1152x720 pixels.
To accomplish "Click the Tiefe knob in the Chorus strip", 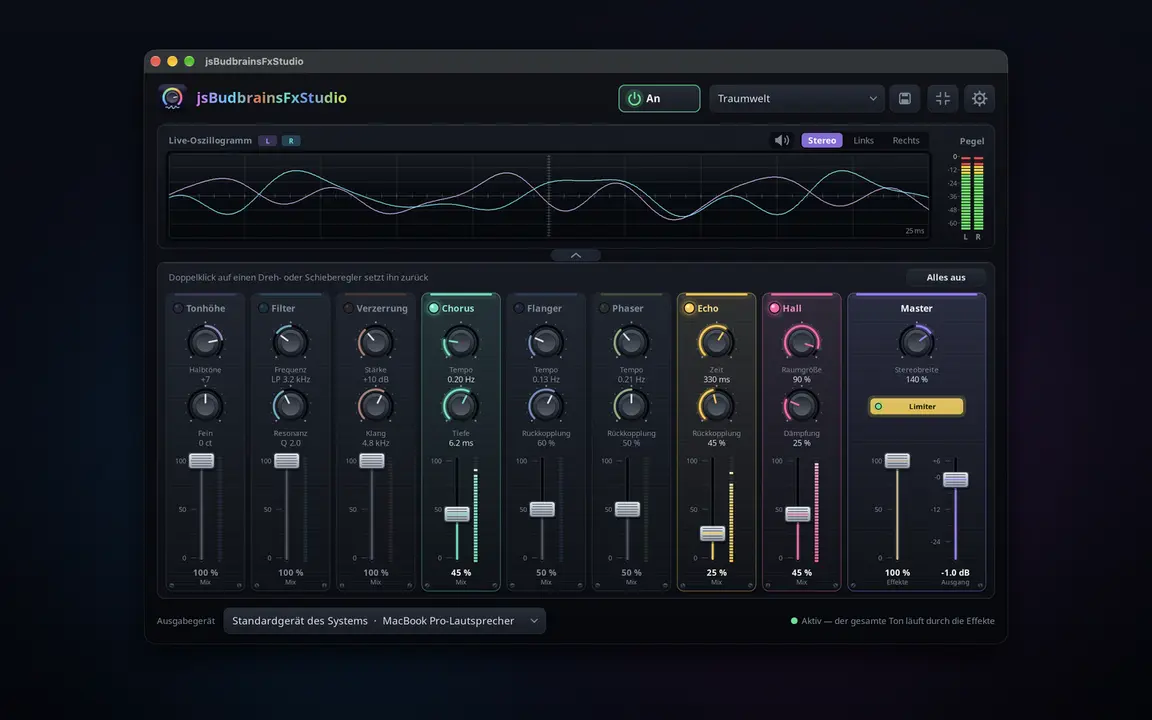I will tap(461, 406).
